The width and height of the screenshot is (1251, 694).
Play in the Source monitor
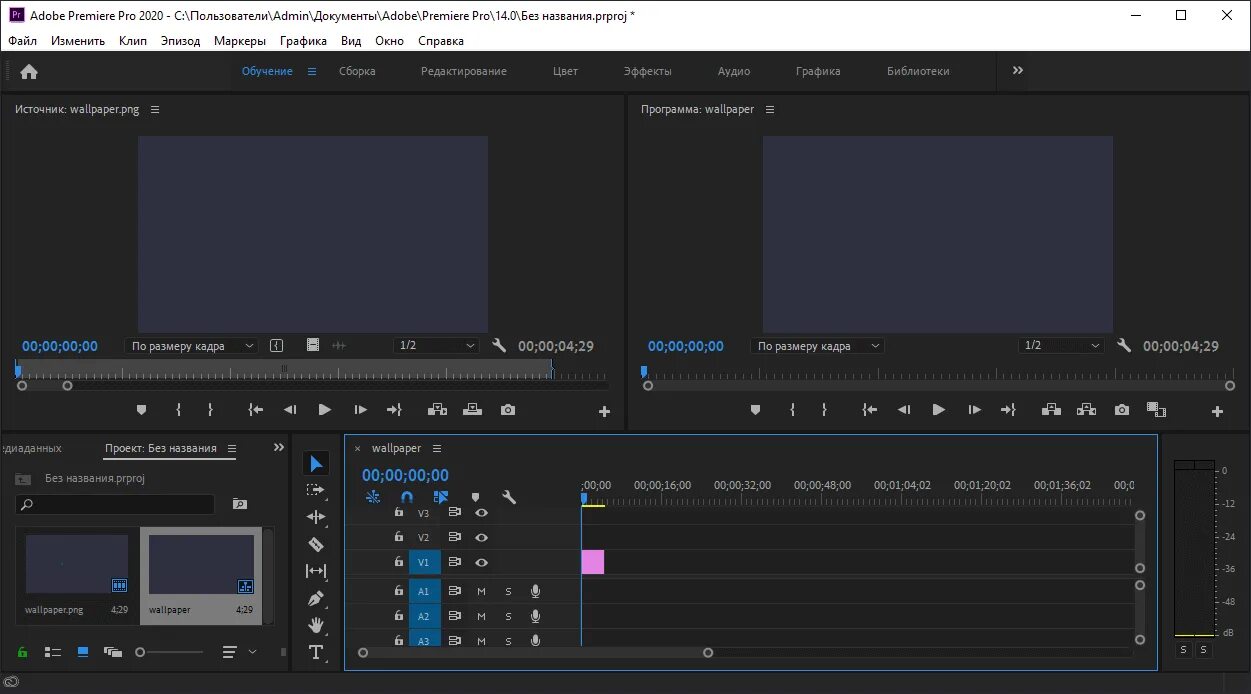click(x=324, y=410)
